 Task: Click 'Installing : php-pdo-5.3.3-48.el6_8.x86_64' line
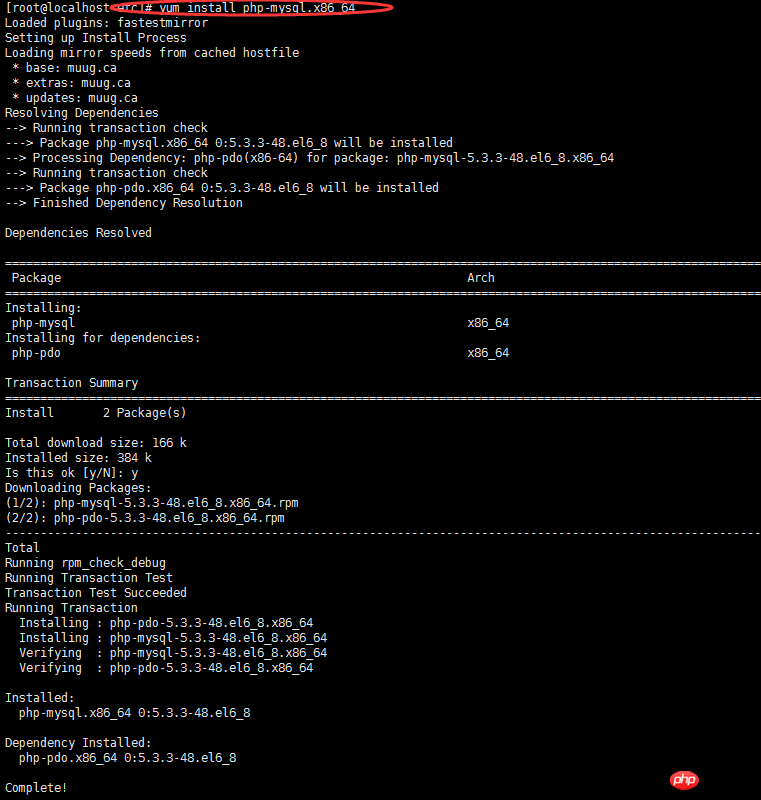(166, 623)
